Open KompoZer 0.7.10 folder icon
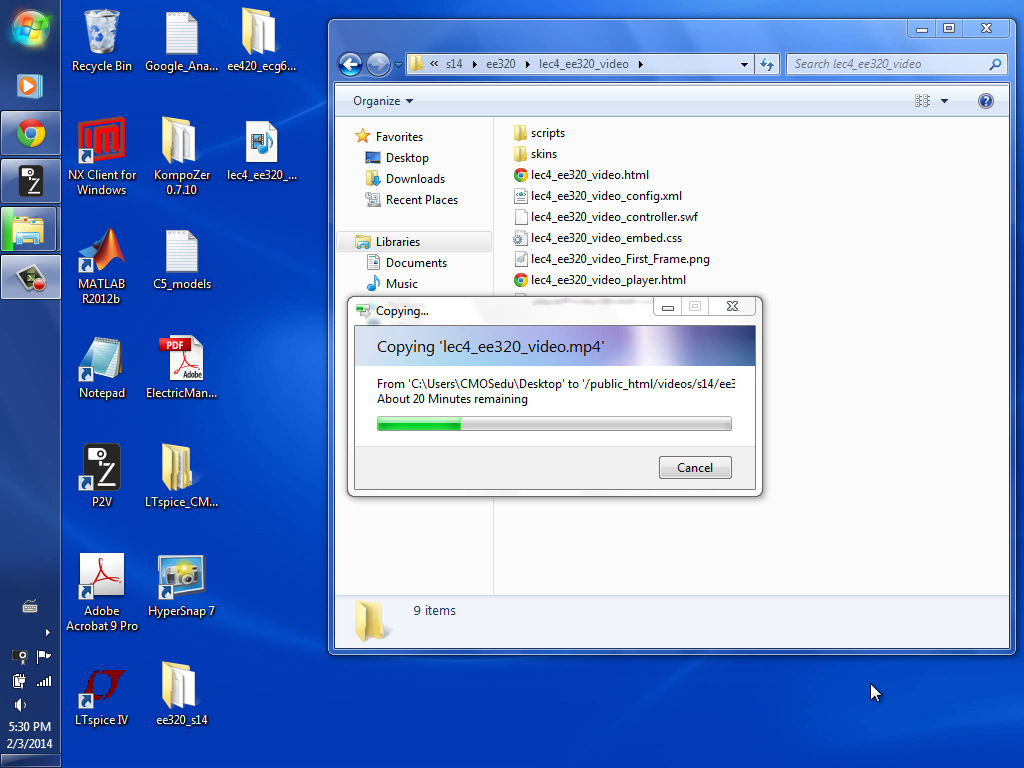This screenshot has height=768, width=1024. coord(182,157)
